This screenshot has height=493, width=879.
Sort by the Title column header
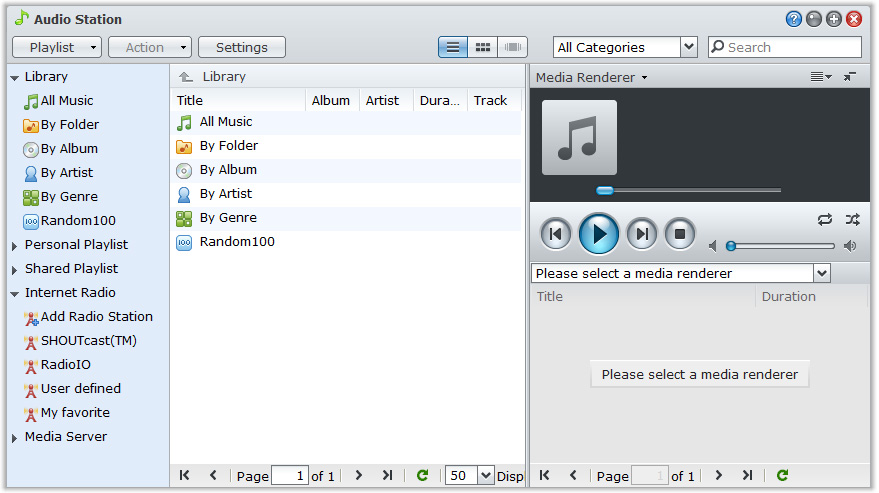(238, 100)
